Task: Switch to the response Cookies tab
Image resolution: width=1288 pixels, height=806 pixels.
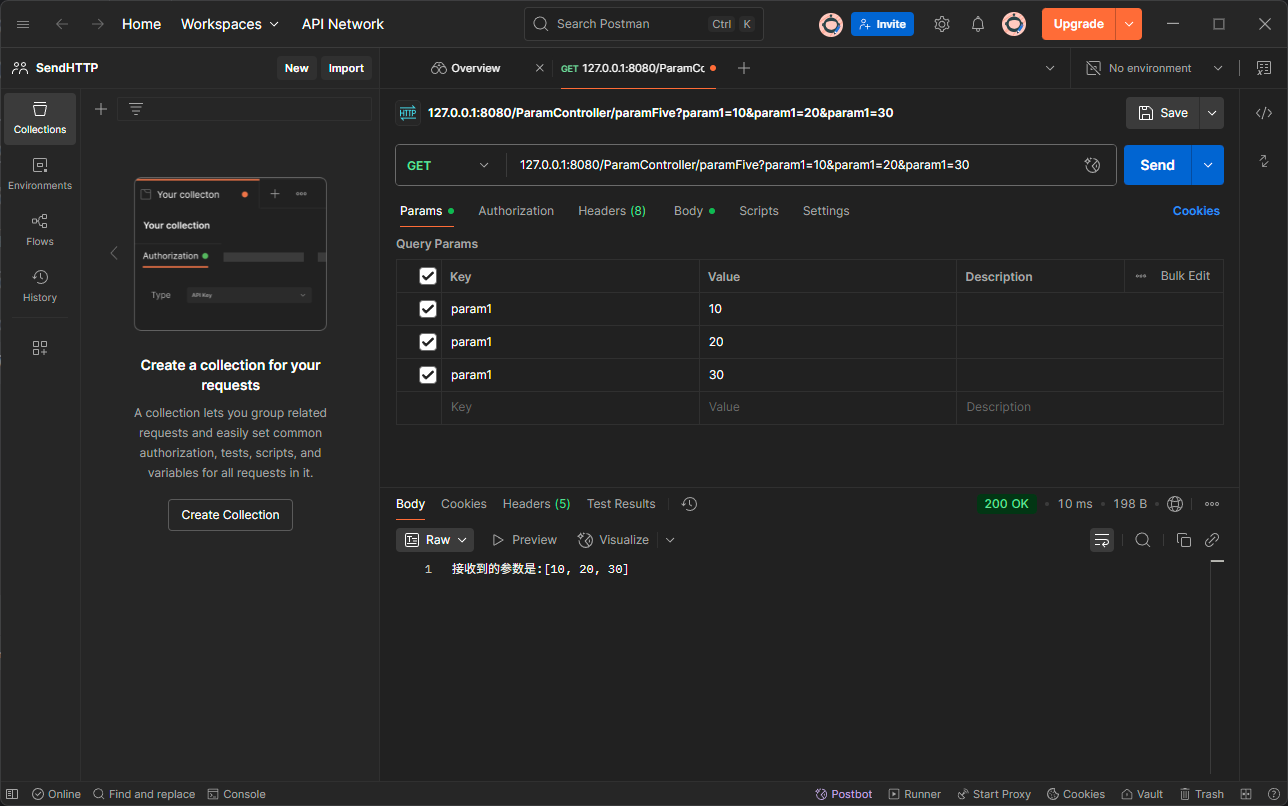Action: [x=464, y=504]
